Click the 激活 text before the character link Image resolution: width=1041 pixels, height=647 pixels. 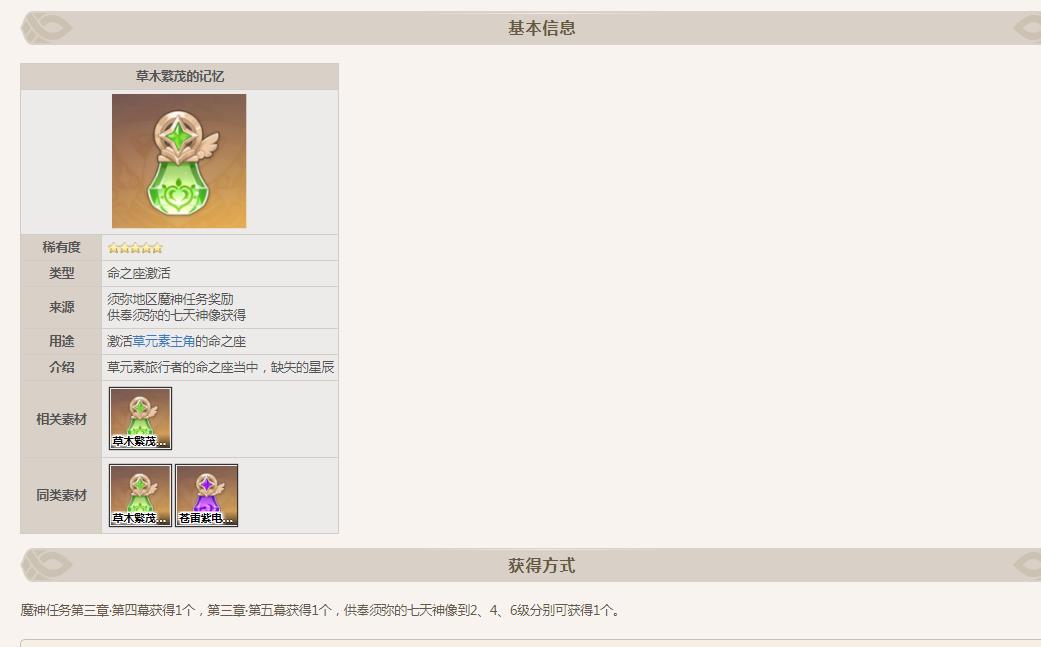120,342
